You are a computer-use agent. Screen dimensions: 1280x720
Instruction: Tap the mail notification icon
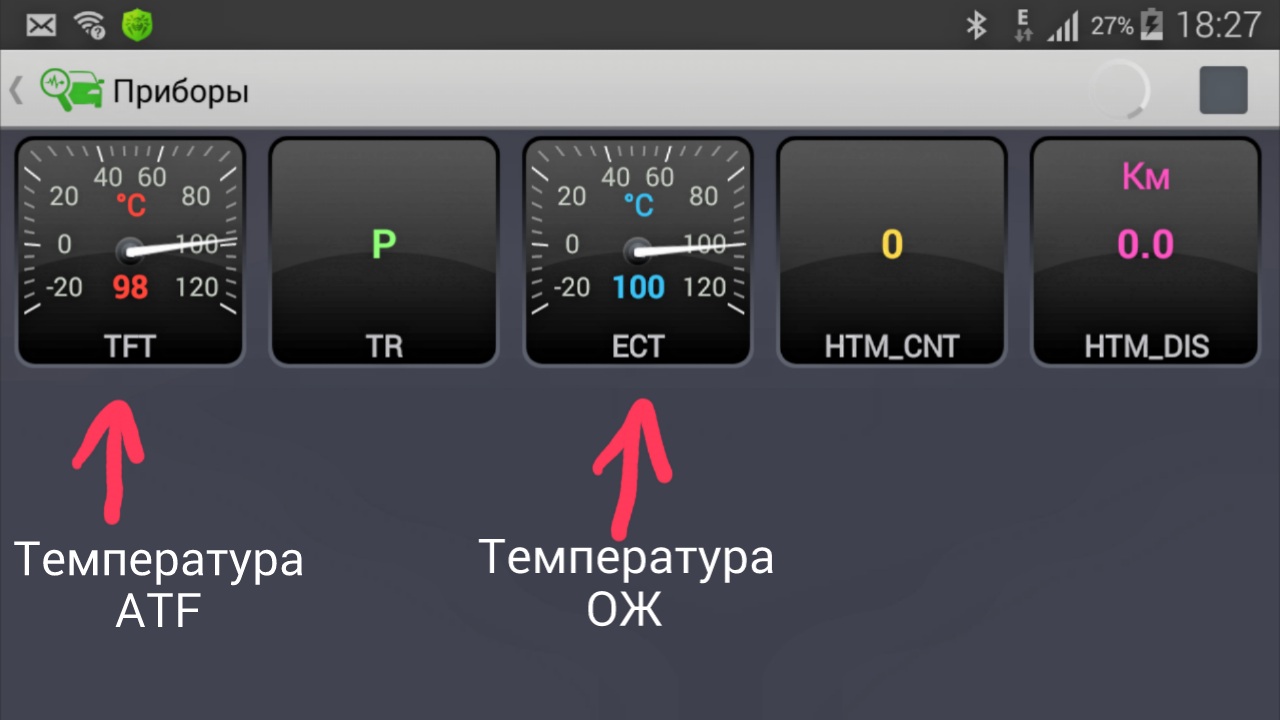[41, 25]
